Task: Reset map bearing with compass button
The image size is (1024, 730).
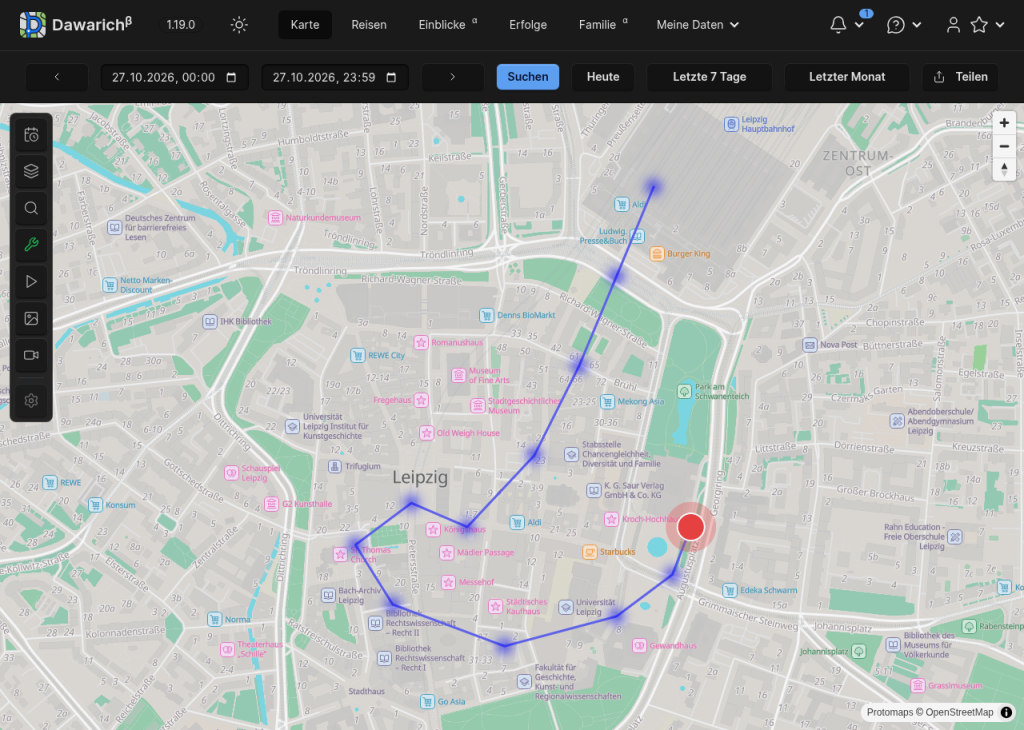Action: click(x=1004, y=170)
